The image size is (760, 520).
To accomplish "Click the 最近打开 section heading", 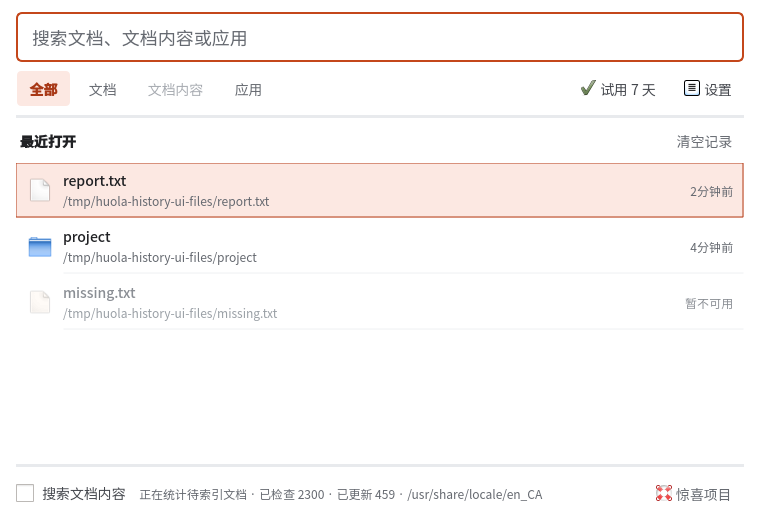I will [x=48, y=142].
